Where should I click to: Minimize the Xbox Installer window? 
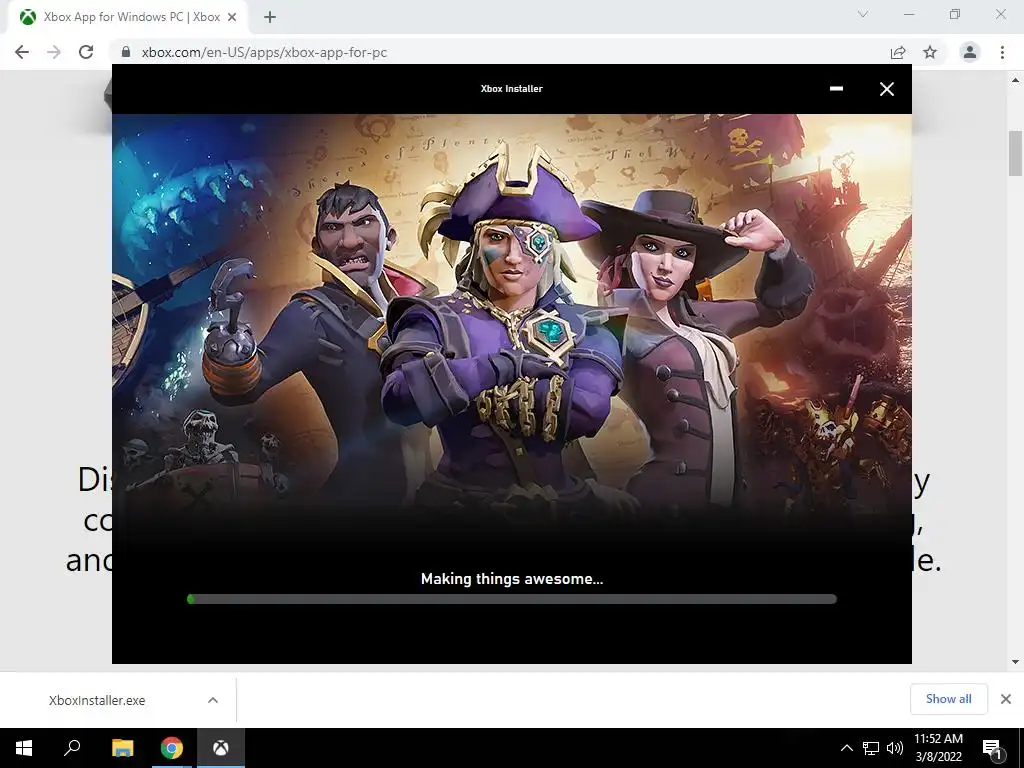click(836, 89)
